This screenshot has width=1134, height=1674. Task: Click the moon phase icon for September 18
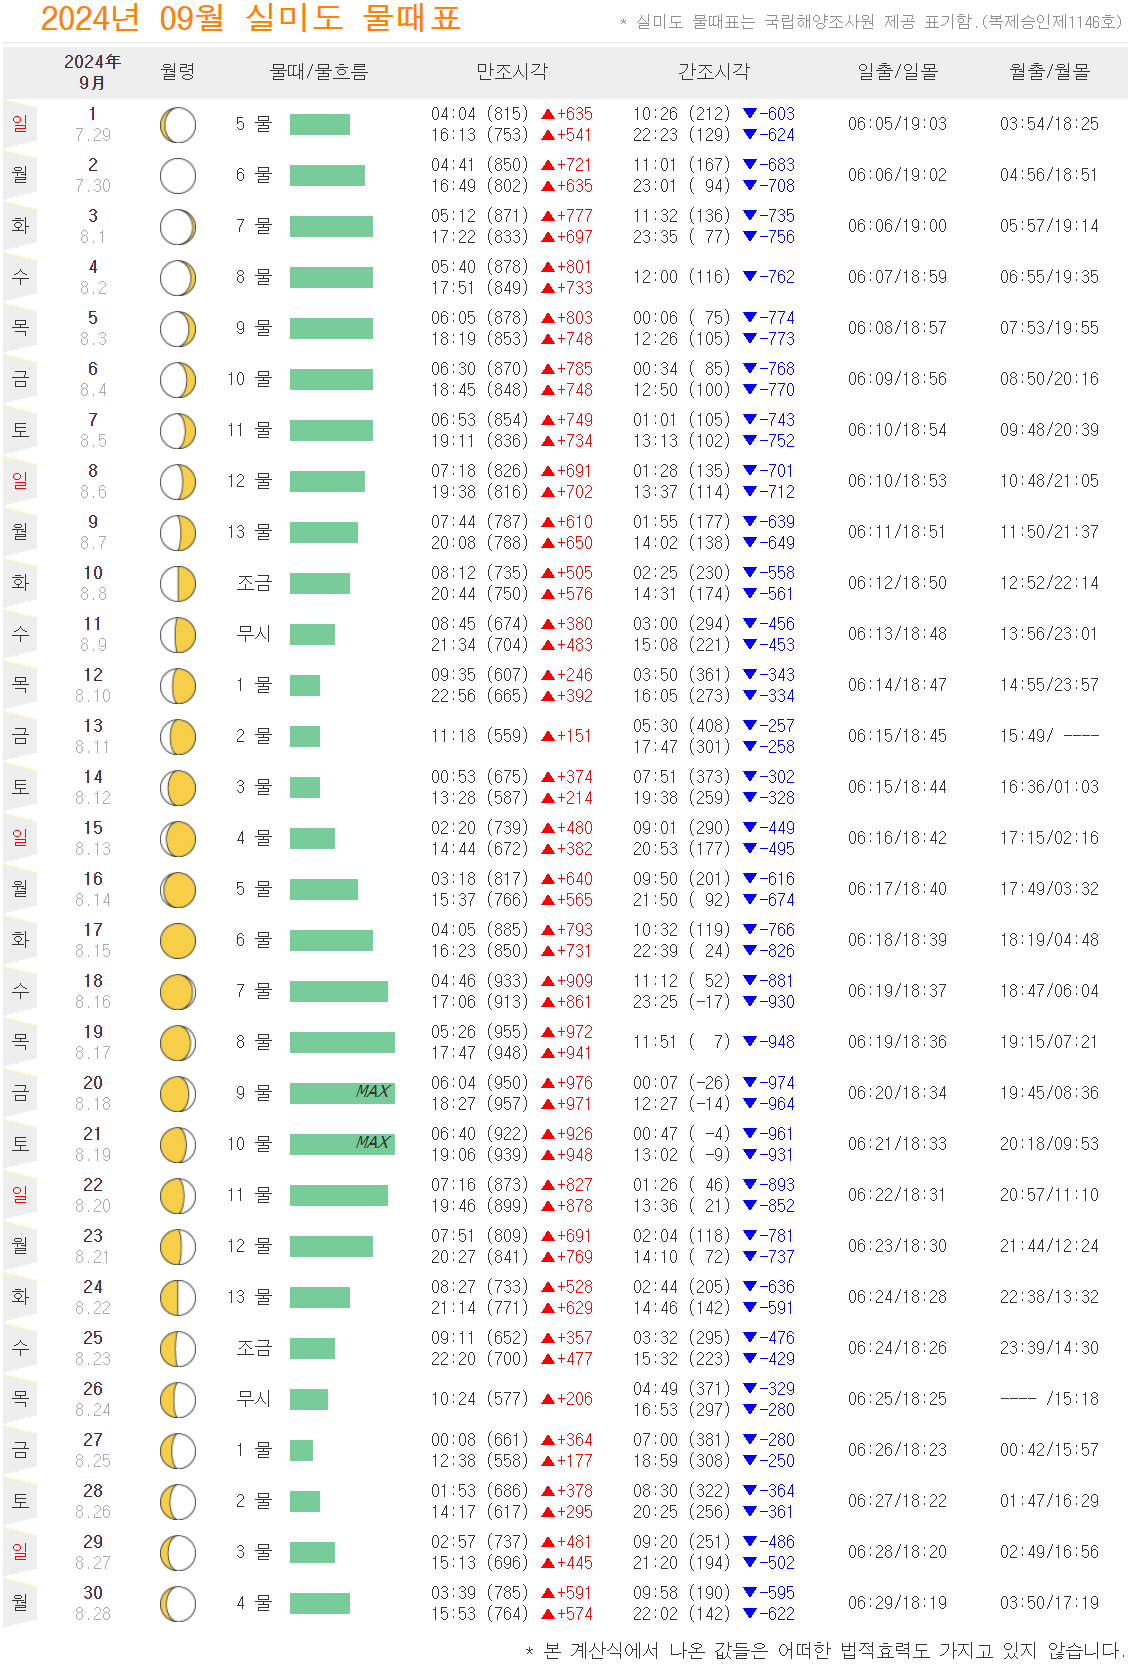178,992
